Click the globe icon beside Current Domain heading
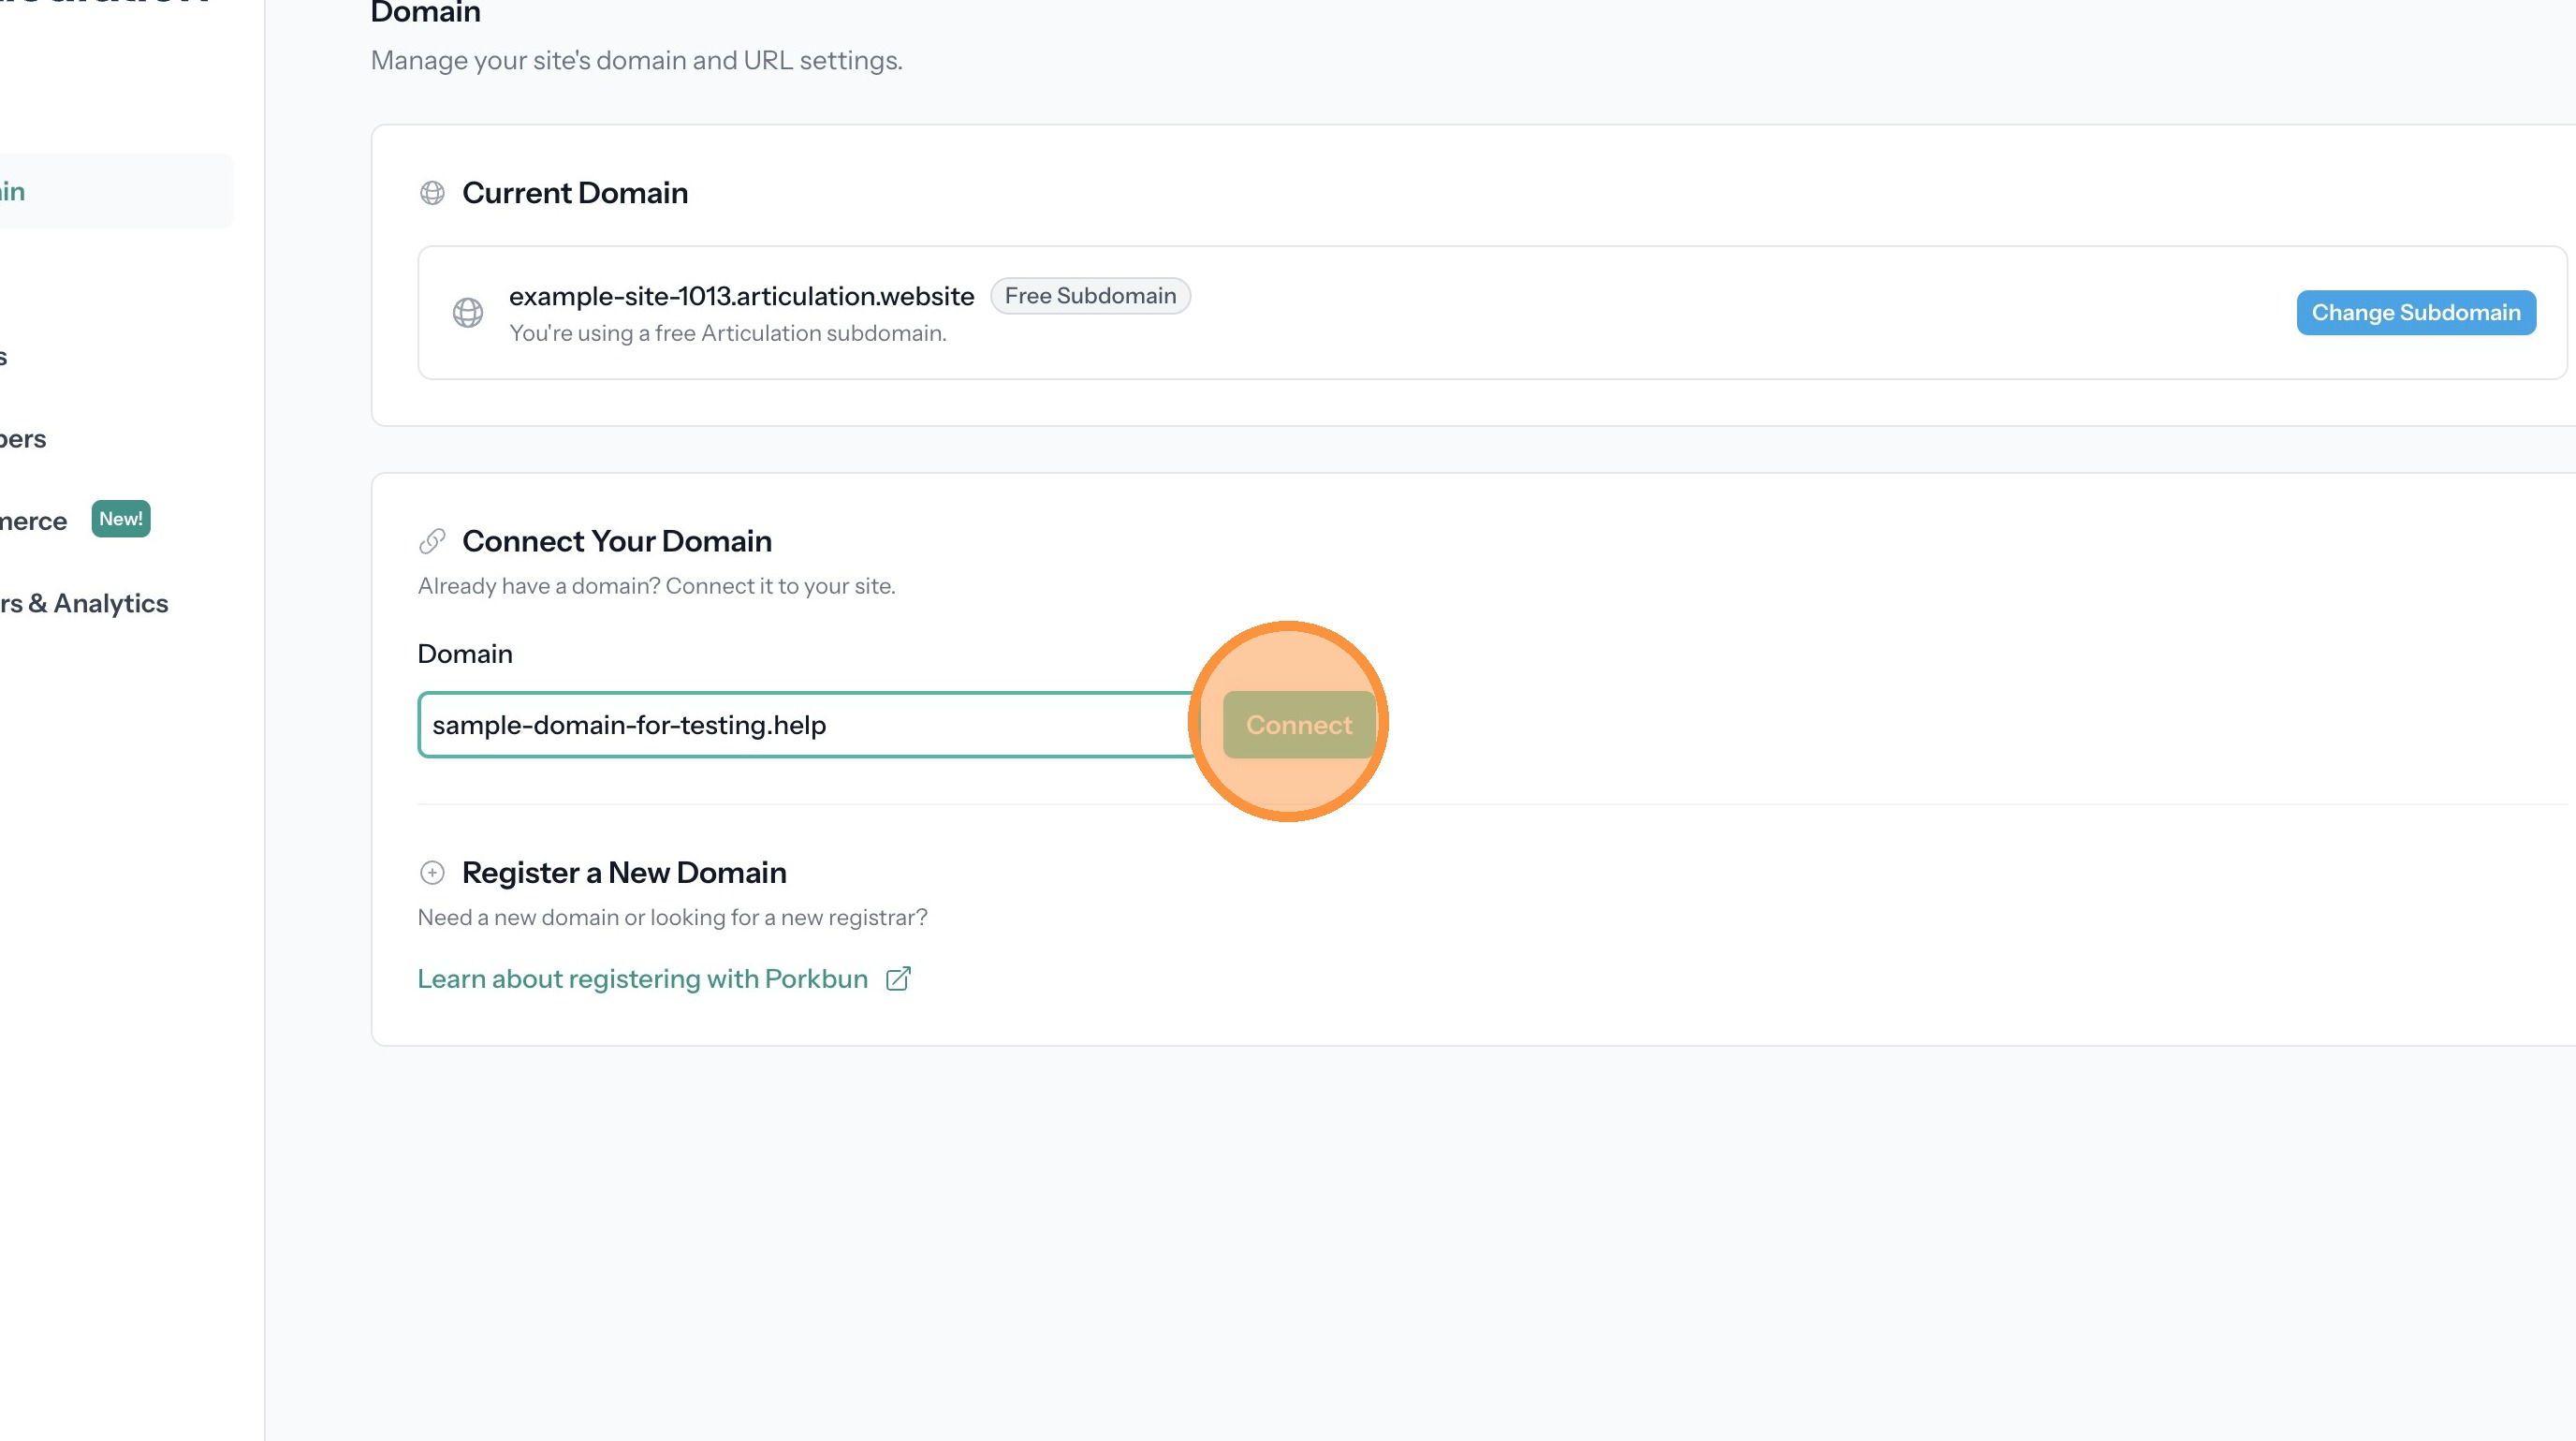Screen dimensions: 2576x1441 (432, 193)
